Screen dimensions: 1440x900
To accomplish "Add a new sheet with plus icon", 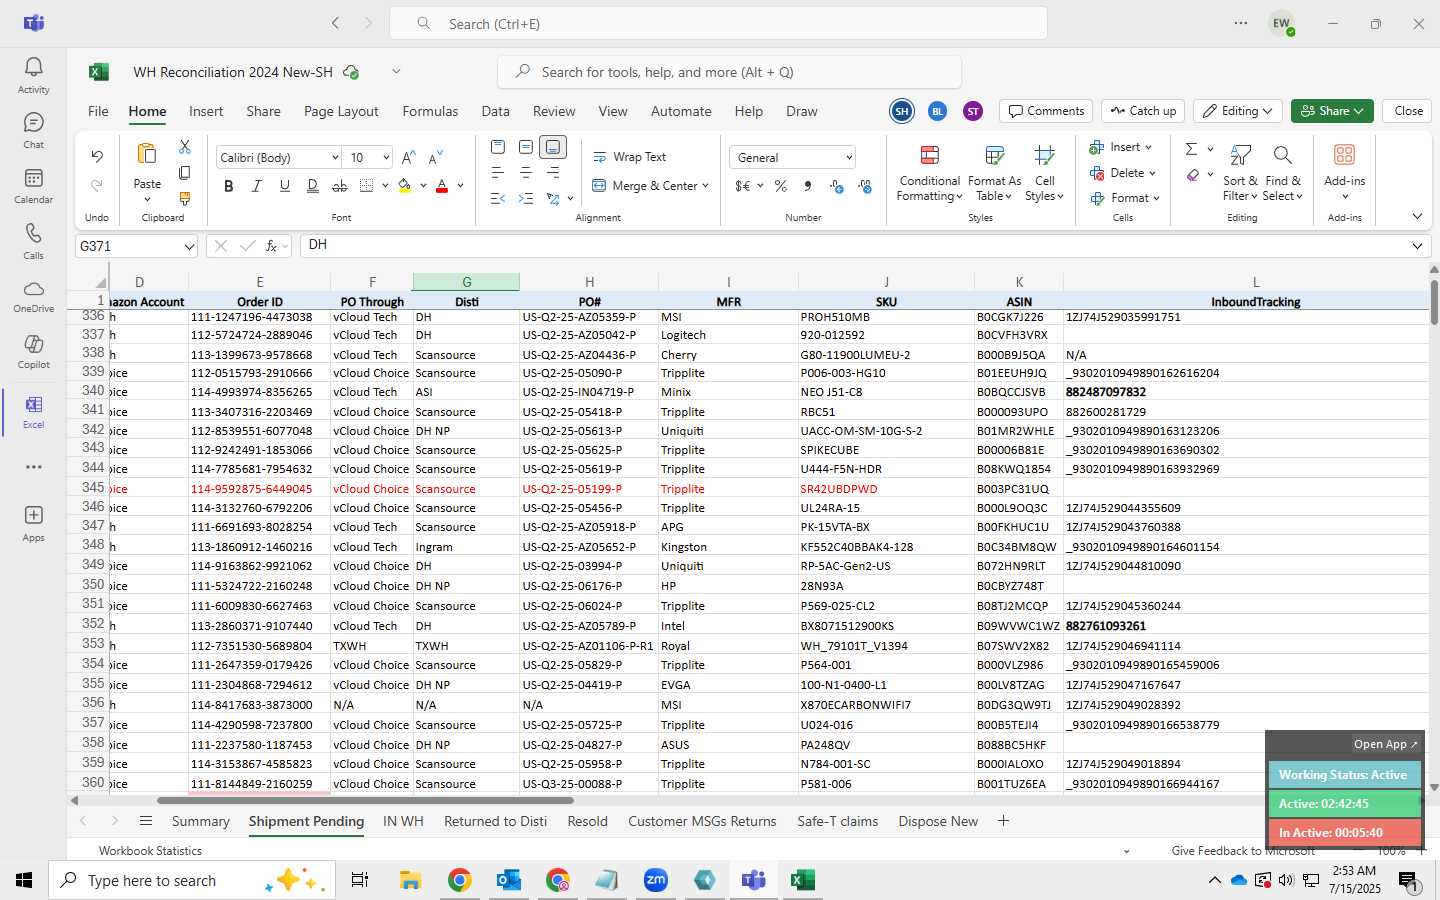I will [1003, 821].
